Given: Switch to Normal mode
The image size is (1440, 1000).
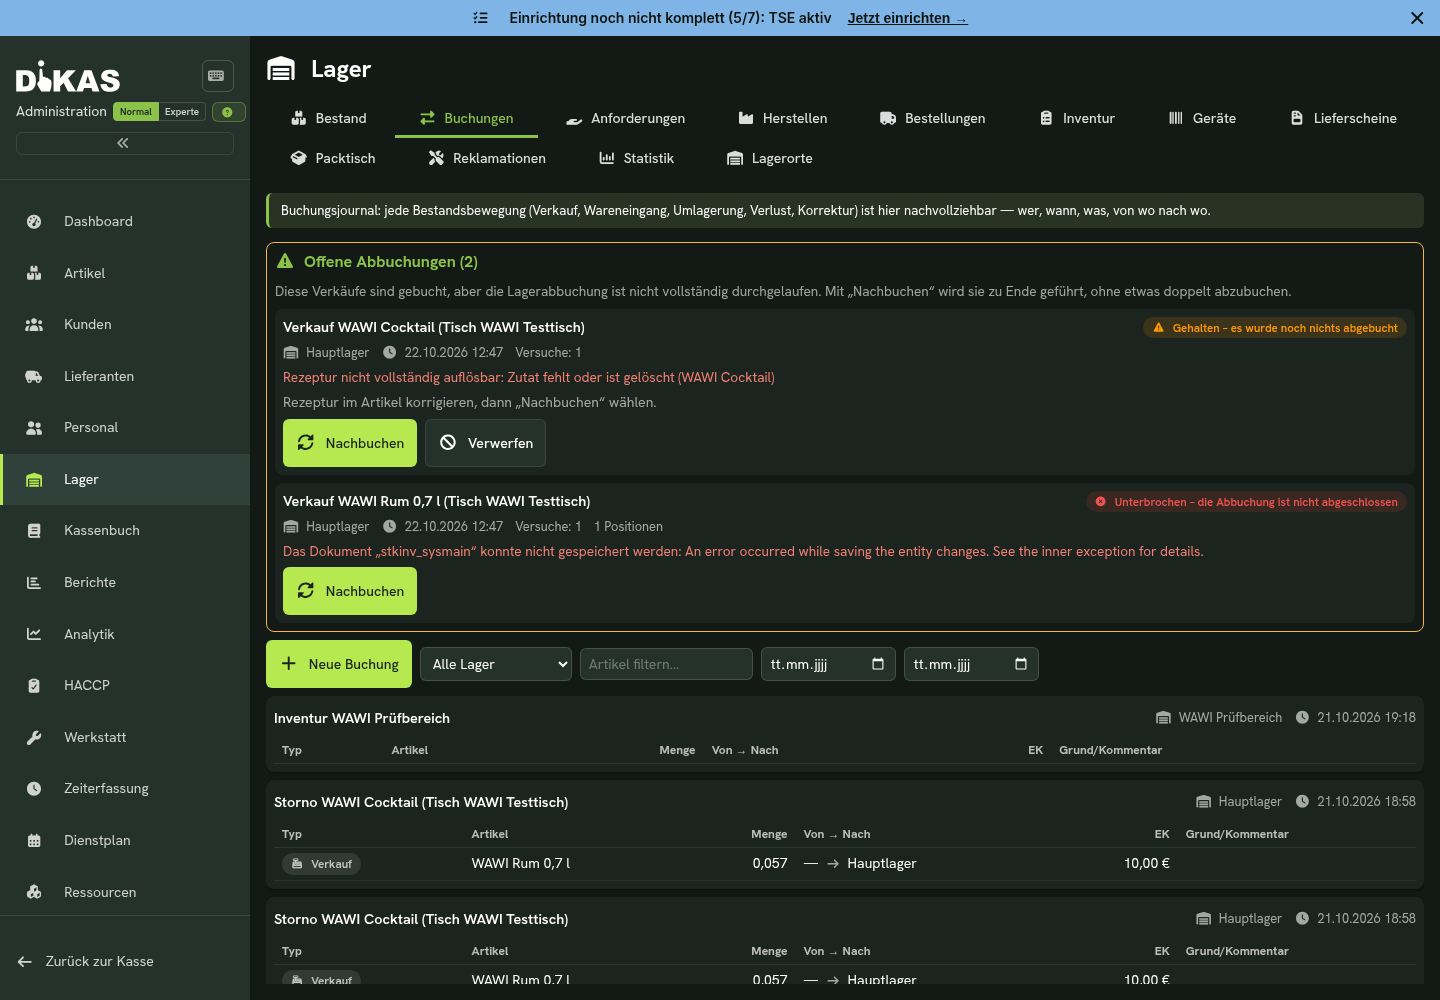Looking at the screenshot, I should pyautogui.click(x=136, y=112).
